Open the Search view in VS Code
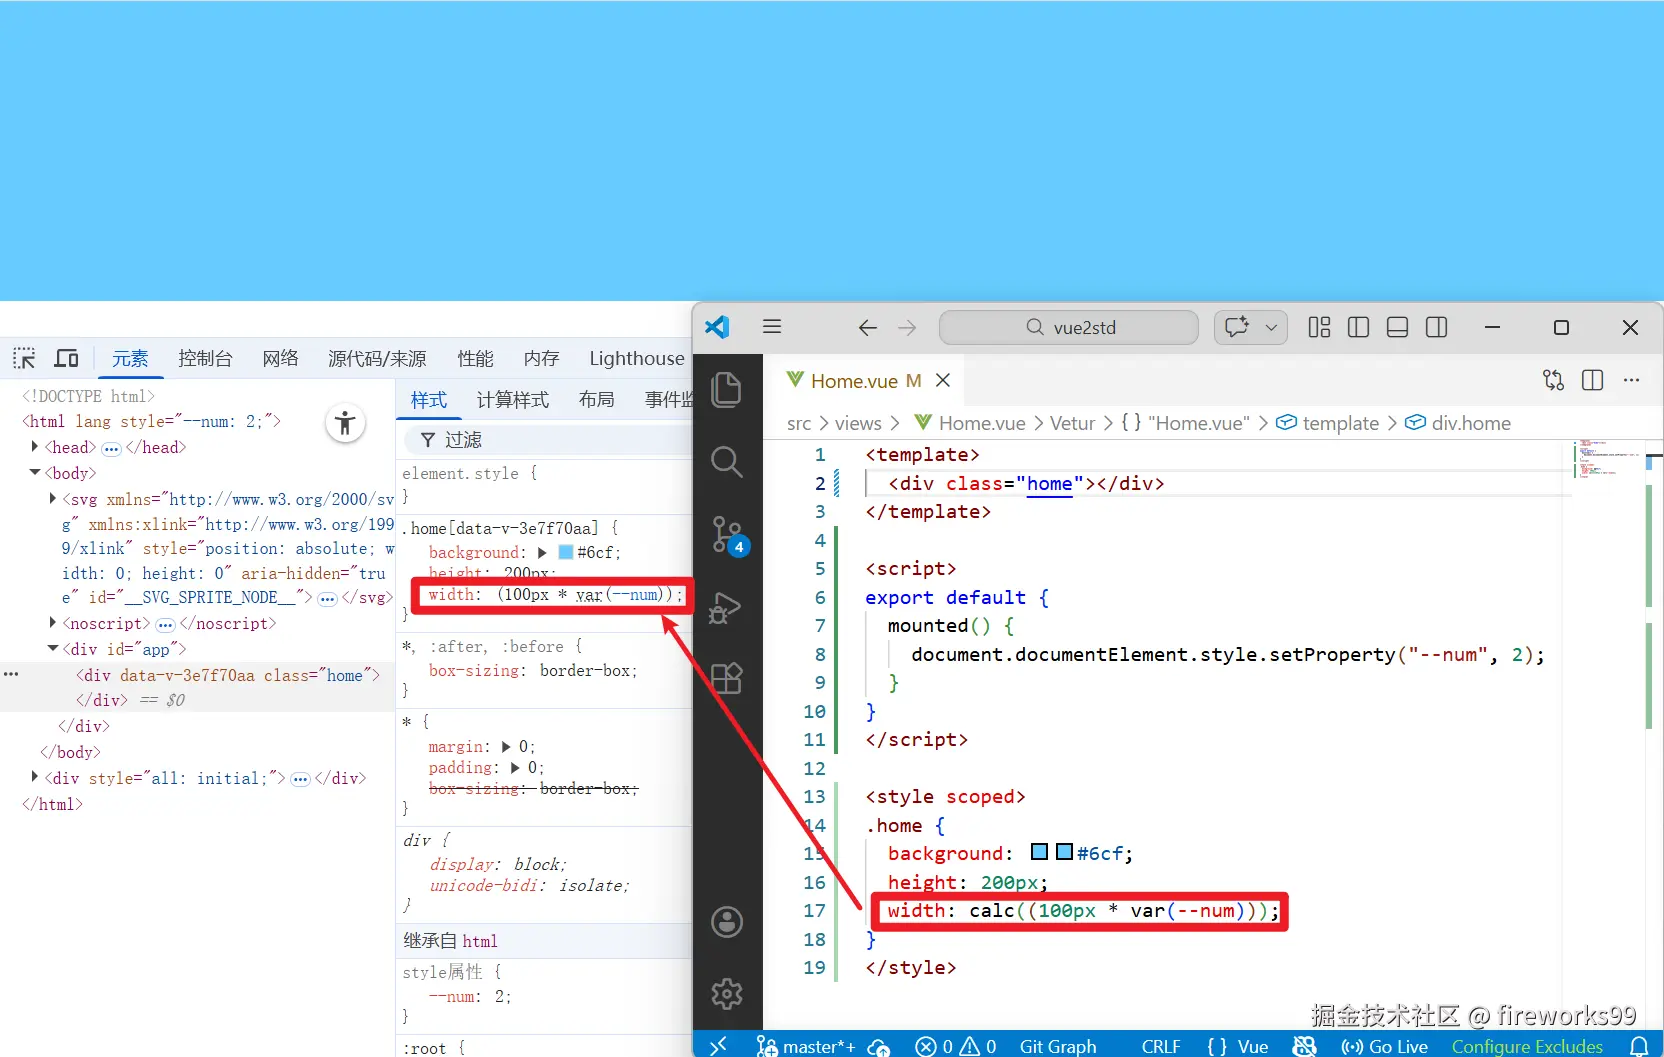The height and width of the screenshot is (1057, 1664). 726,462
